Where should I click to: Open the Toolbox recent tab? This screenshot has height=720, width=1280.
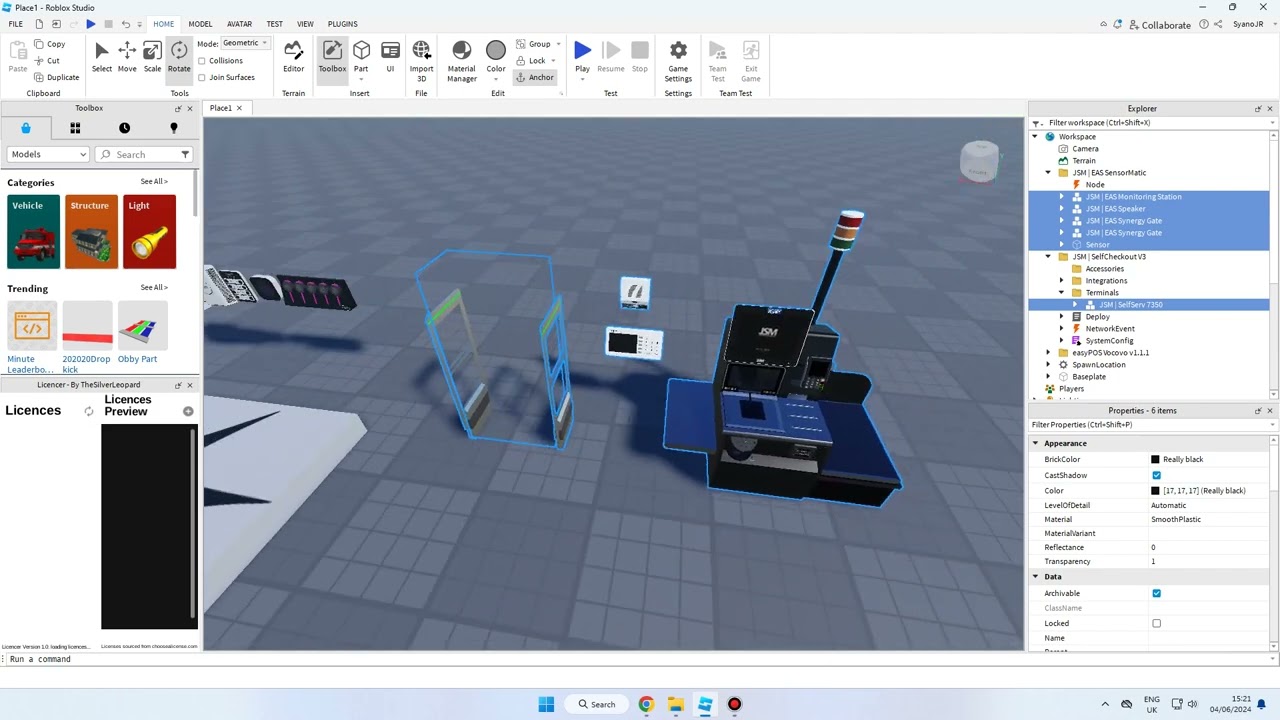click(x=124, y=128)
